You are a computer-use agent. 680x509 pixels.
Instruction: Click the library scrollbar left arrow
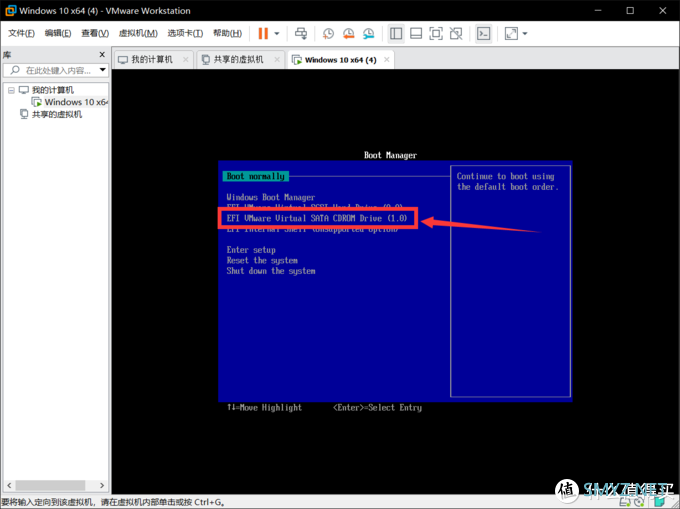point(9,485)
